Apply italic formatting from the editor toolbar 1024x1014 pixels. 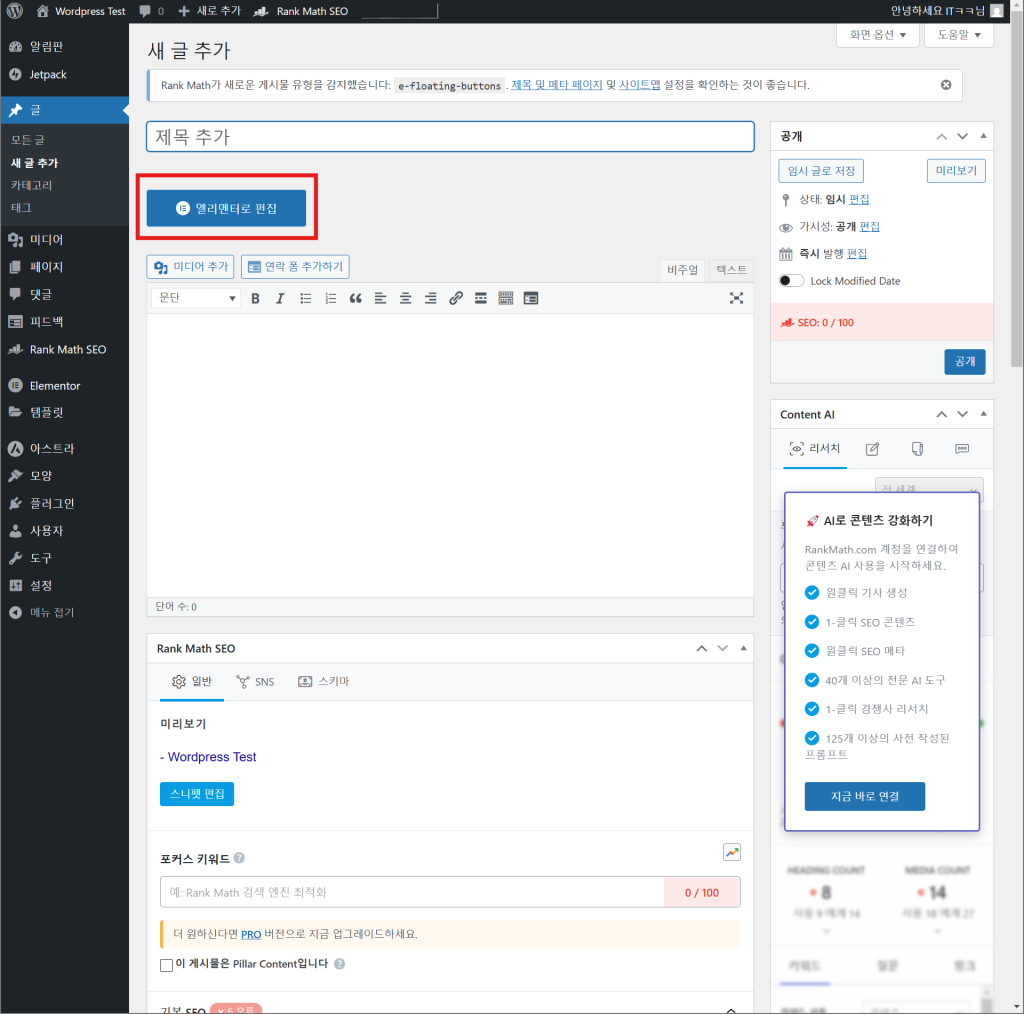coord(280,298)
